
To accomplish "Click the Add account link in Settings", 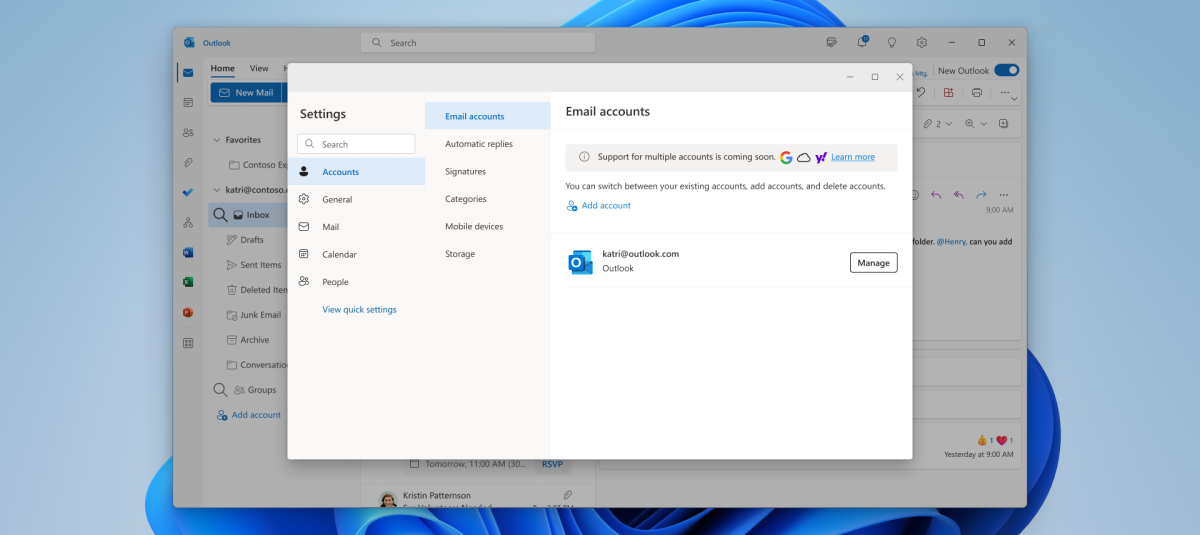I will [606, 206].
